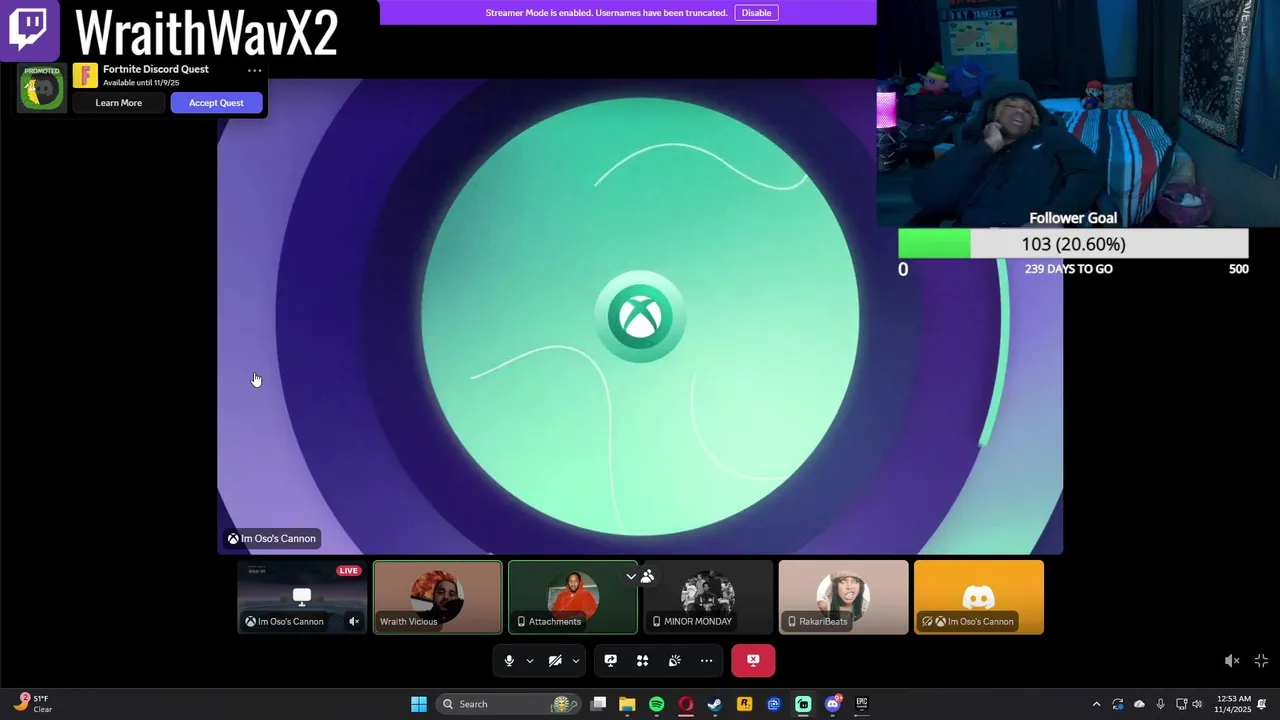
Task: Click the Twitch logo overlay
Action: (x=28, y=30)
